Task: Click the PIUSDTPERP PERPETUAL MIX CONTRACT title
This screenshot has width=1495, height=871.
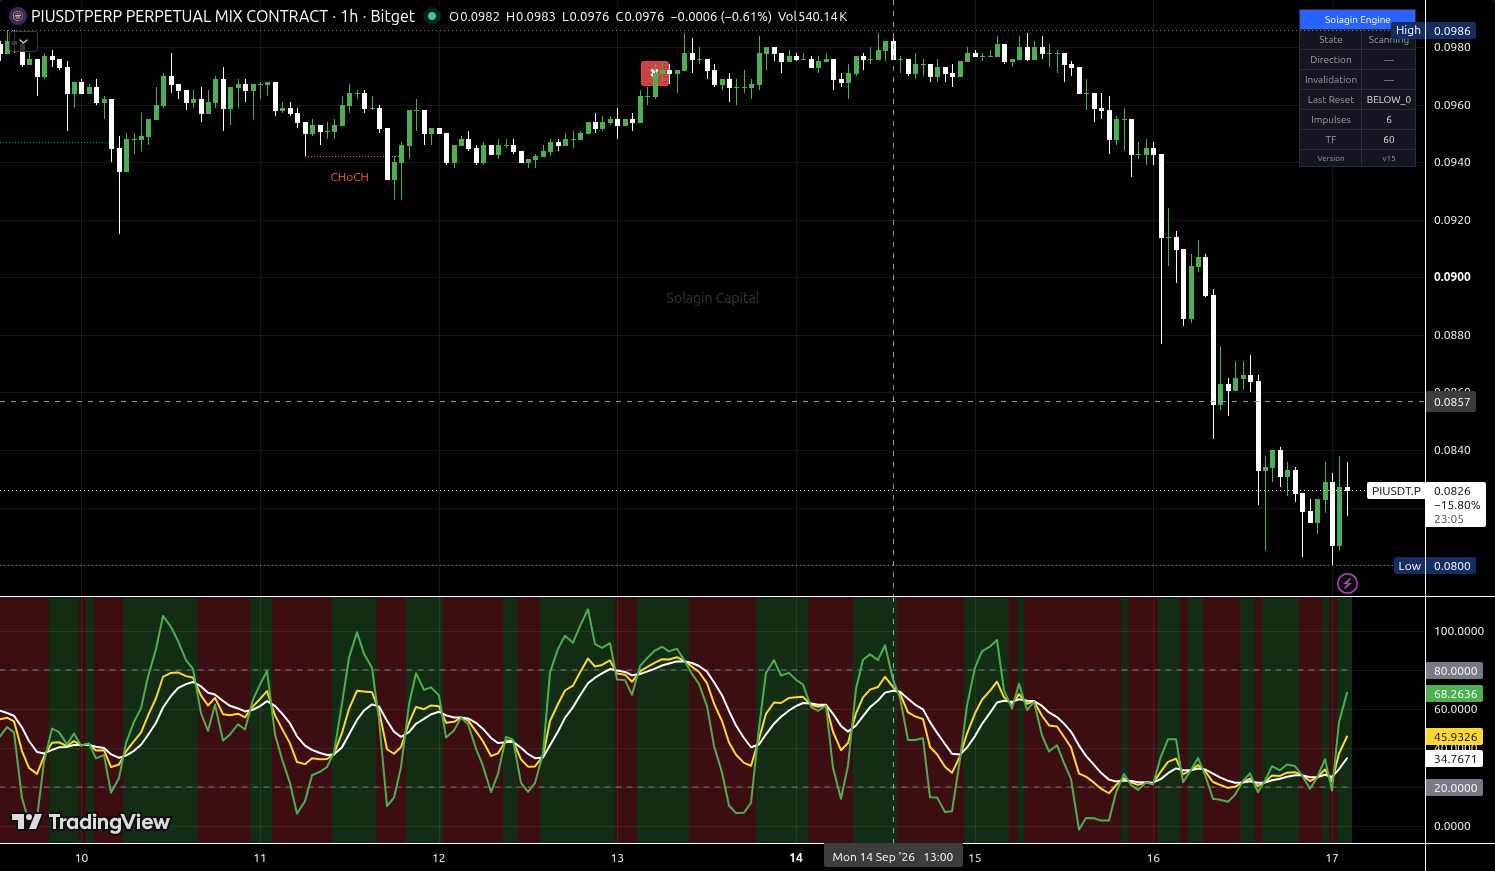Action: tap(180, 16)
